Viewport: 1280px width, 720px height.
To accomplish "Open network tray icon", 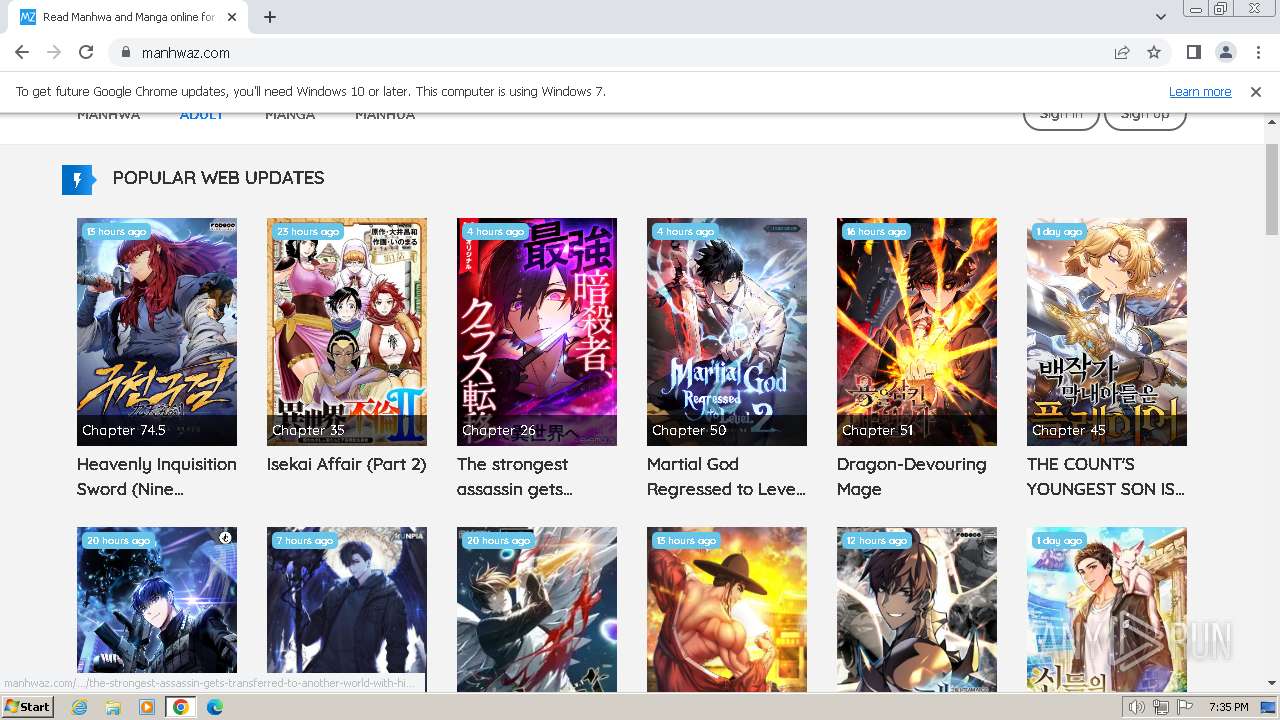I will (1160, 707).
